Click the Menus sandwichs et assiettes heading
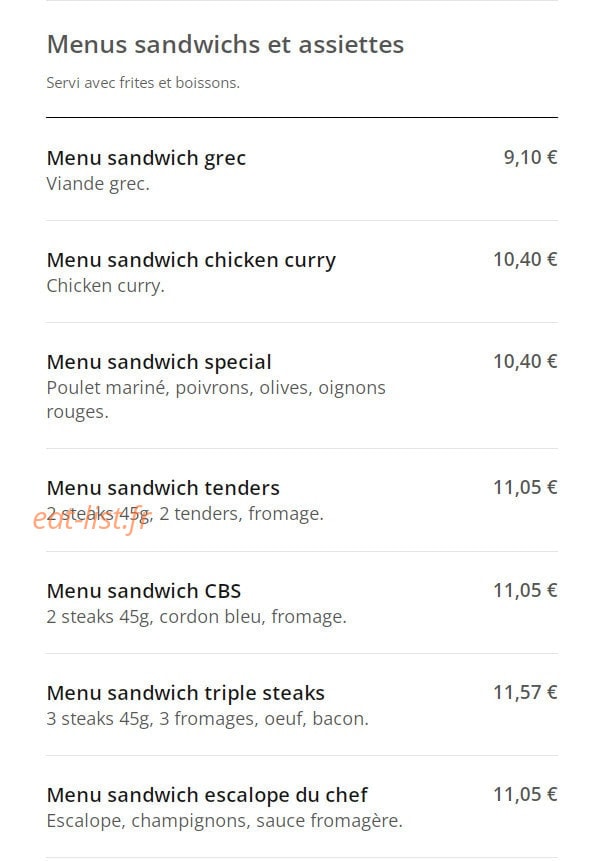 (225, 44)
